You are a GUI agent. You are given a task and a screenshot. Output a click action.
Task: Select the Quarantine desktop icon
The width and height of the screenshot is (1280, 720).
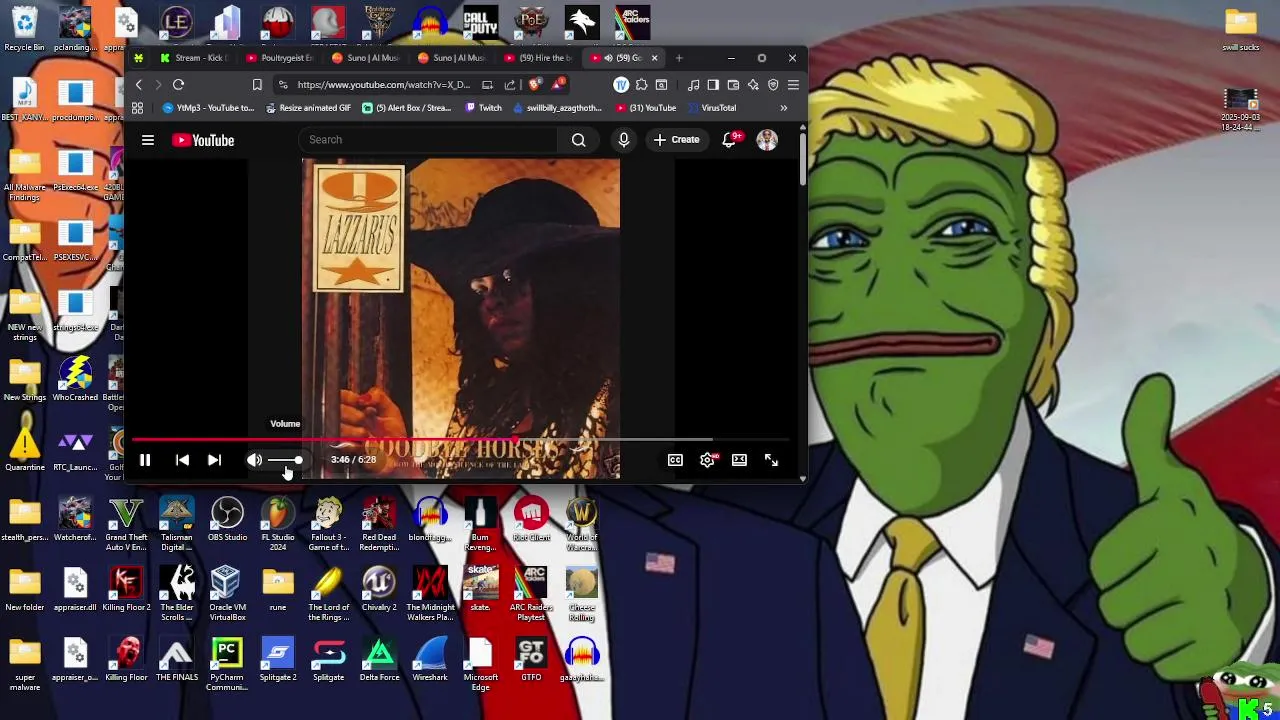pos(24,449)
